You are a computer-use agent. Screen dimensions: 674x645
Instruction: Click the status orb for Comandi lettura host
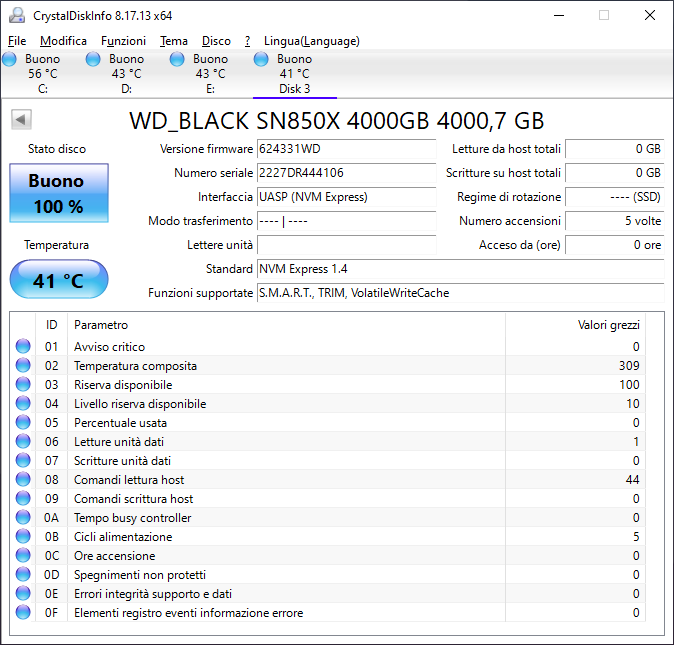[23, 479]
